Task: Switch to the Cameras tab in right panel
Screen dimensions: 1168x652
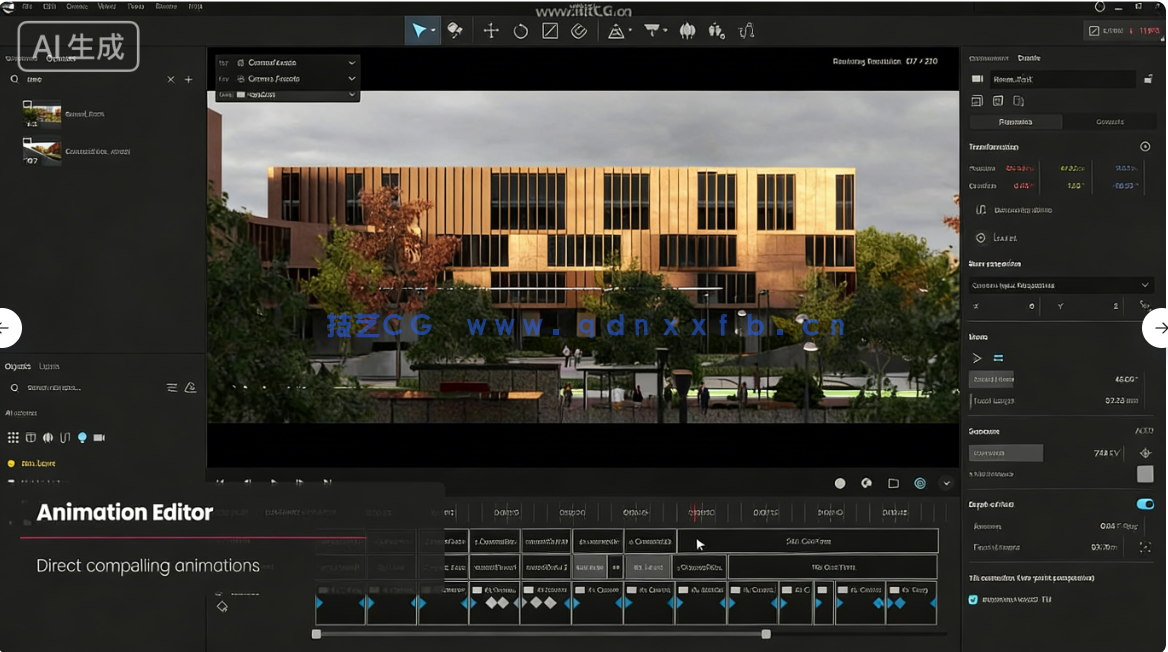Action: [1110, 121]
